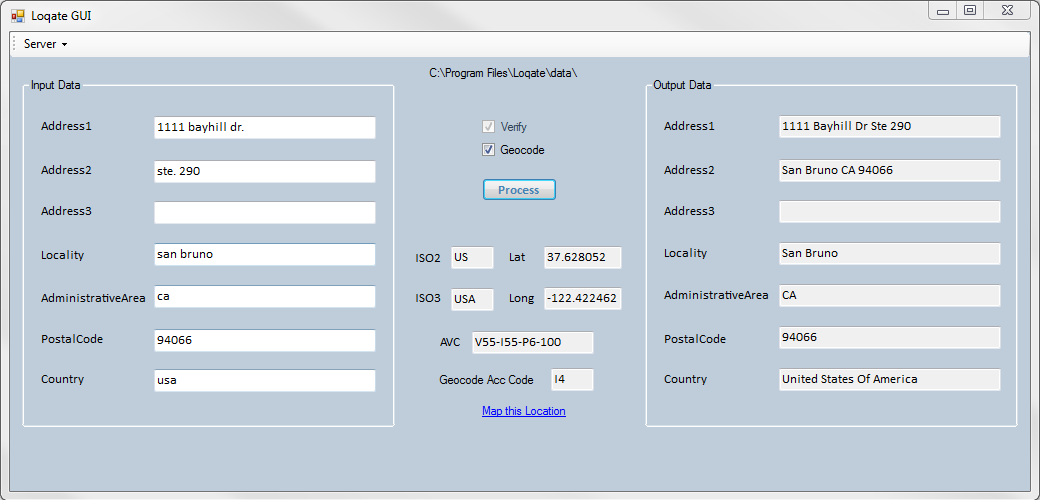Minimize the Loqate GUI window

coord(942,11)
